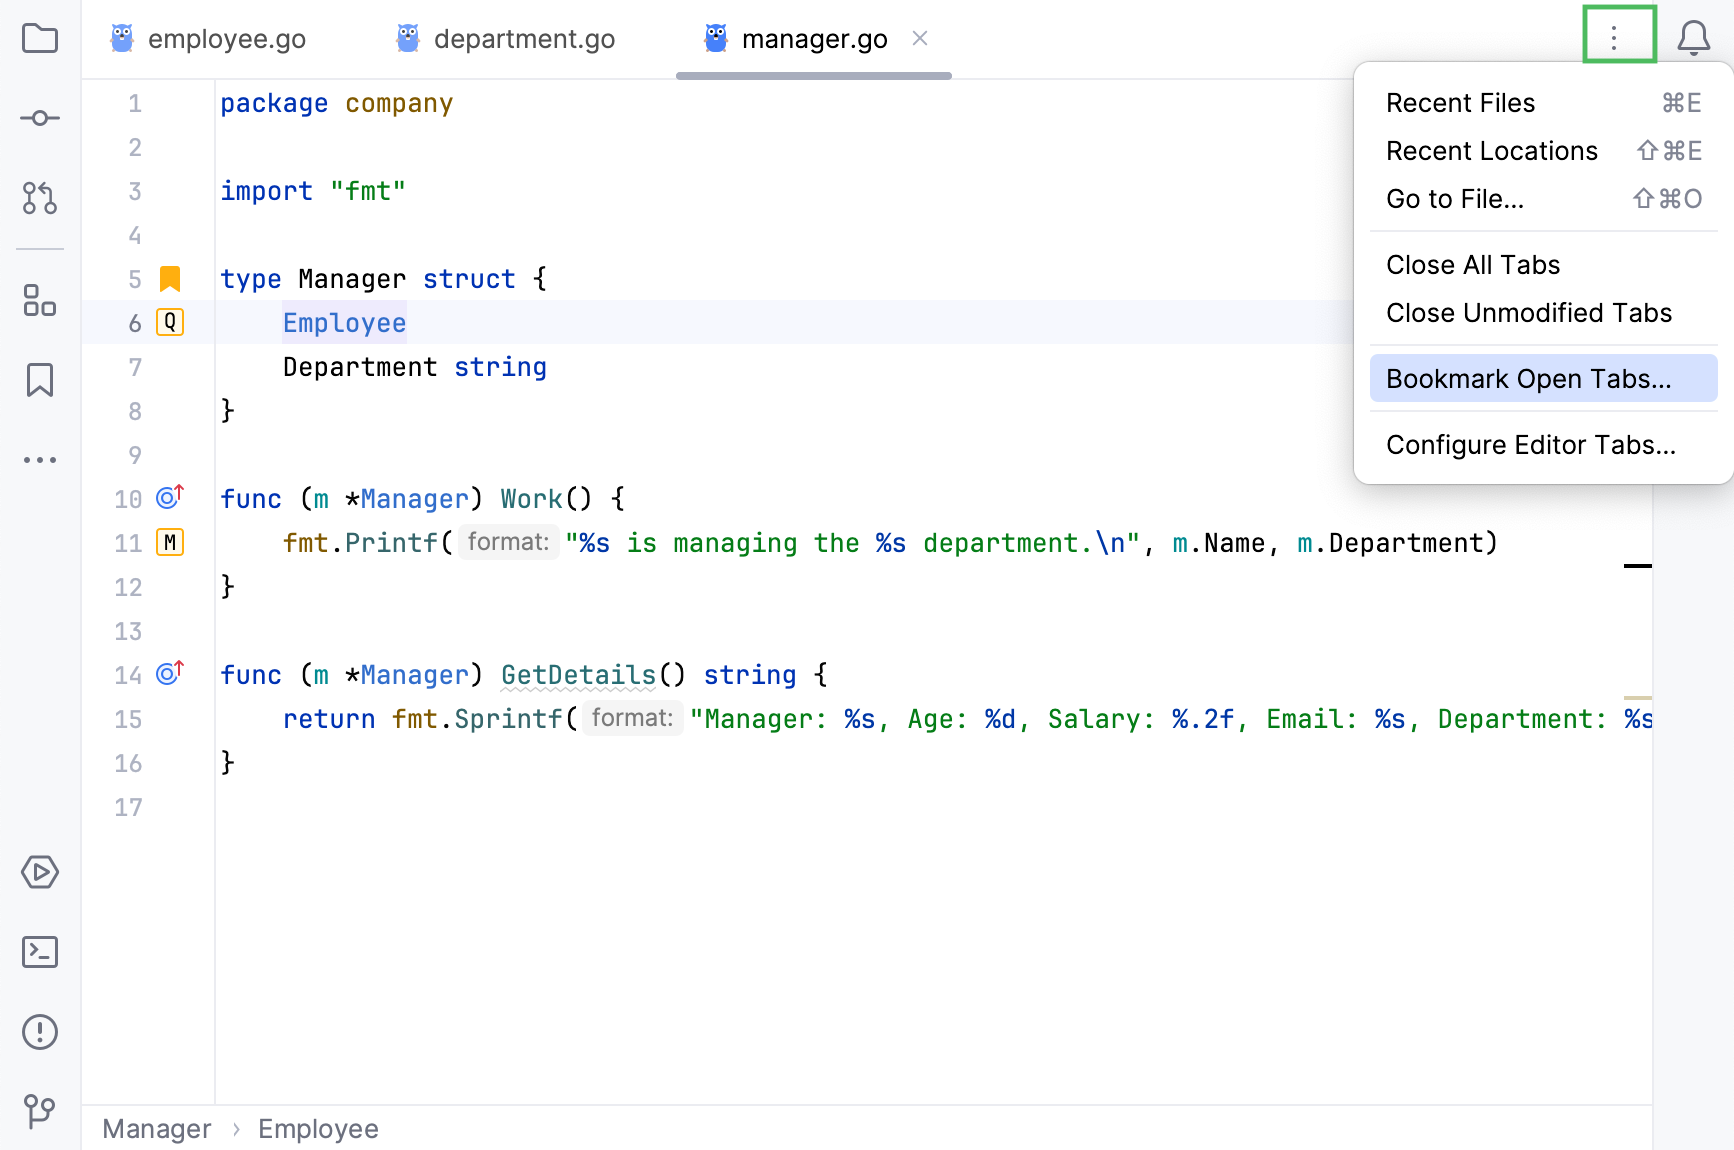The height and width of the screenshot is (1150, 1734).
Task: Click the notifications bell icon
Action: (x=1694, y=38)
